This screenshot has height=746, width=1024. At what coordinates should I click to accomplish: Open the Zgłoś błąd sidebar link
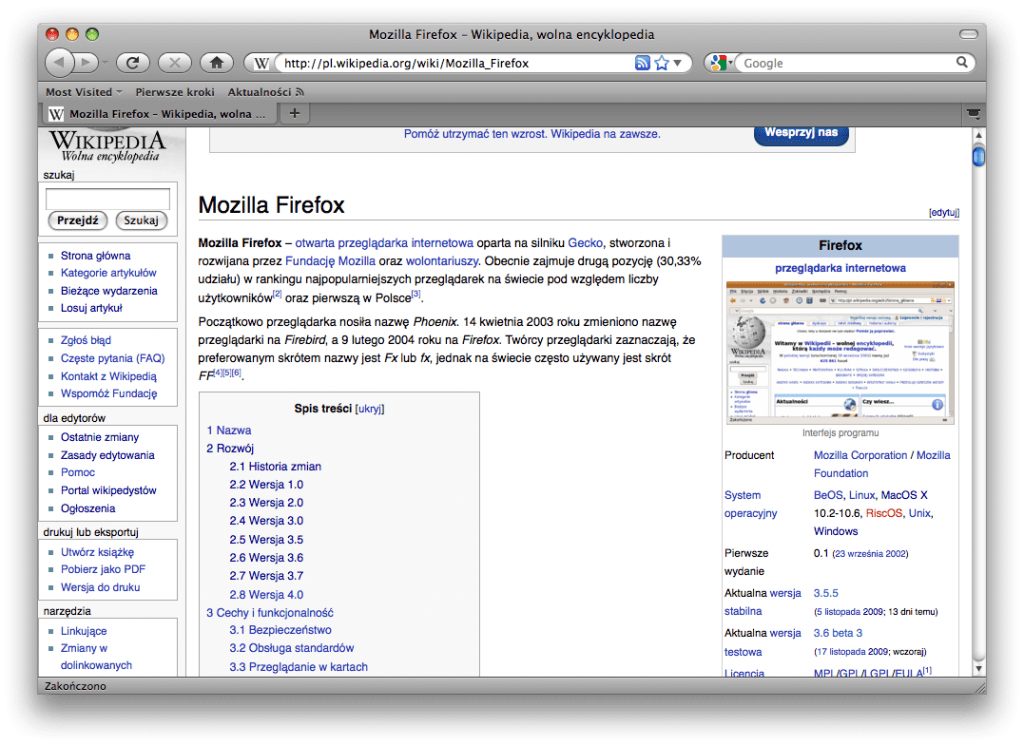[86, 340]
